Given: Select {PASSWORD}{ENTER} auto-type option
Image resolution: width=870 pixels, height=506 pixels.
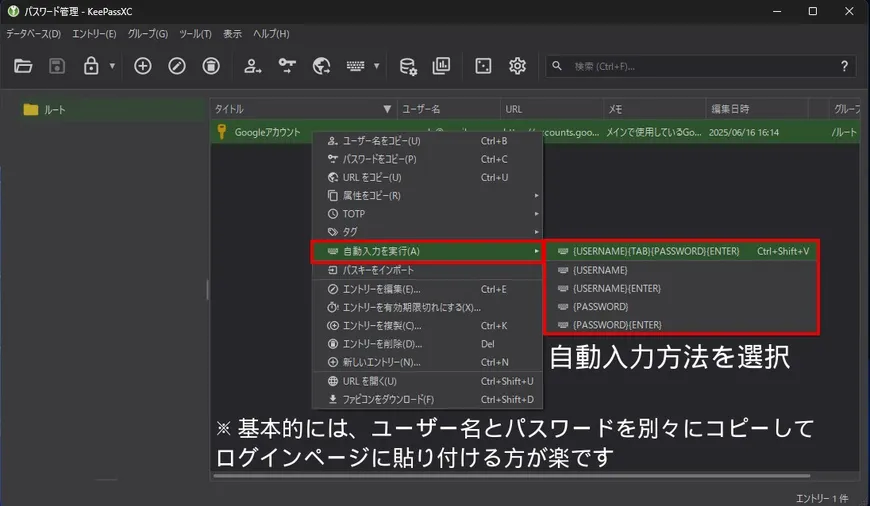Looking at the screenshot, I should (682, 325).
